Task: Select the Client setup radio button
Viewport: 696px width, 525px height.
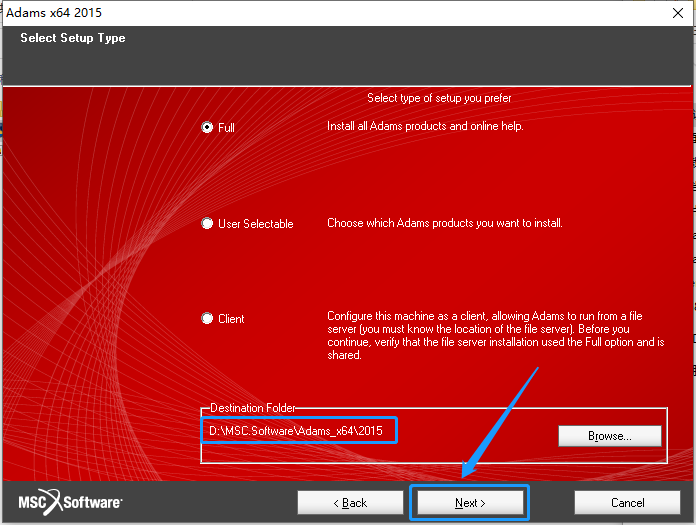Action: point(207,318)
